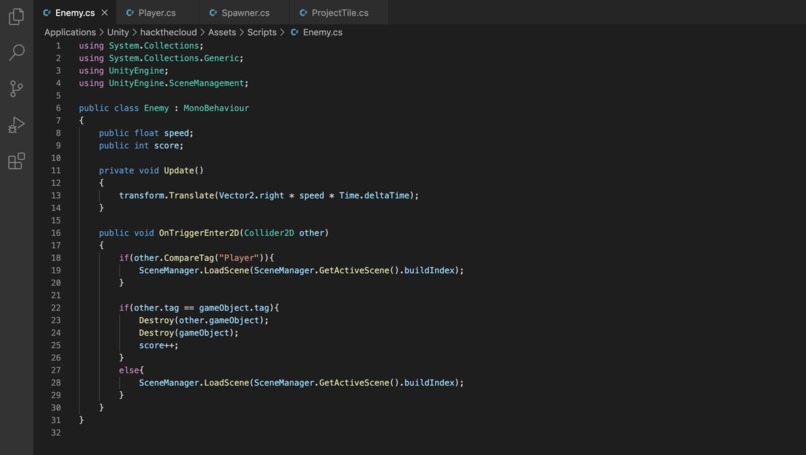Switch to the ProjectTile.cs tab
The image size is (806, 455).
pyautogui.click(x=340, y=12)
